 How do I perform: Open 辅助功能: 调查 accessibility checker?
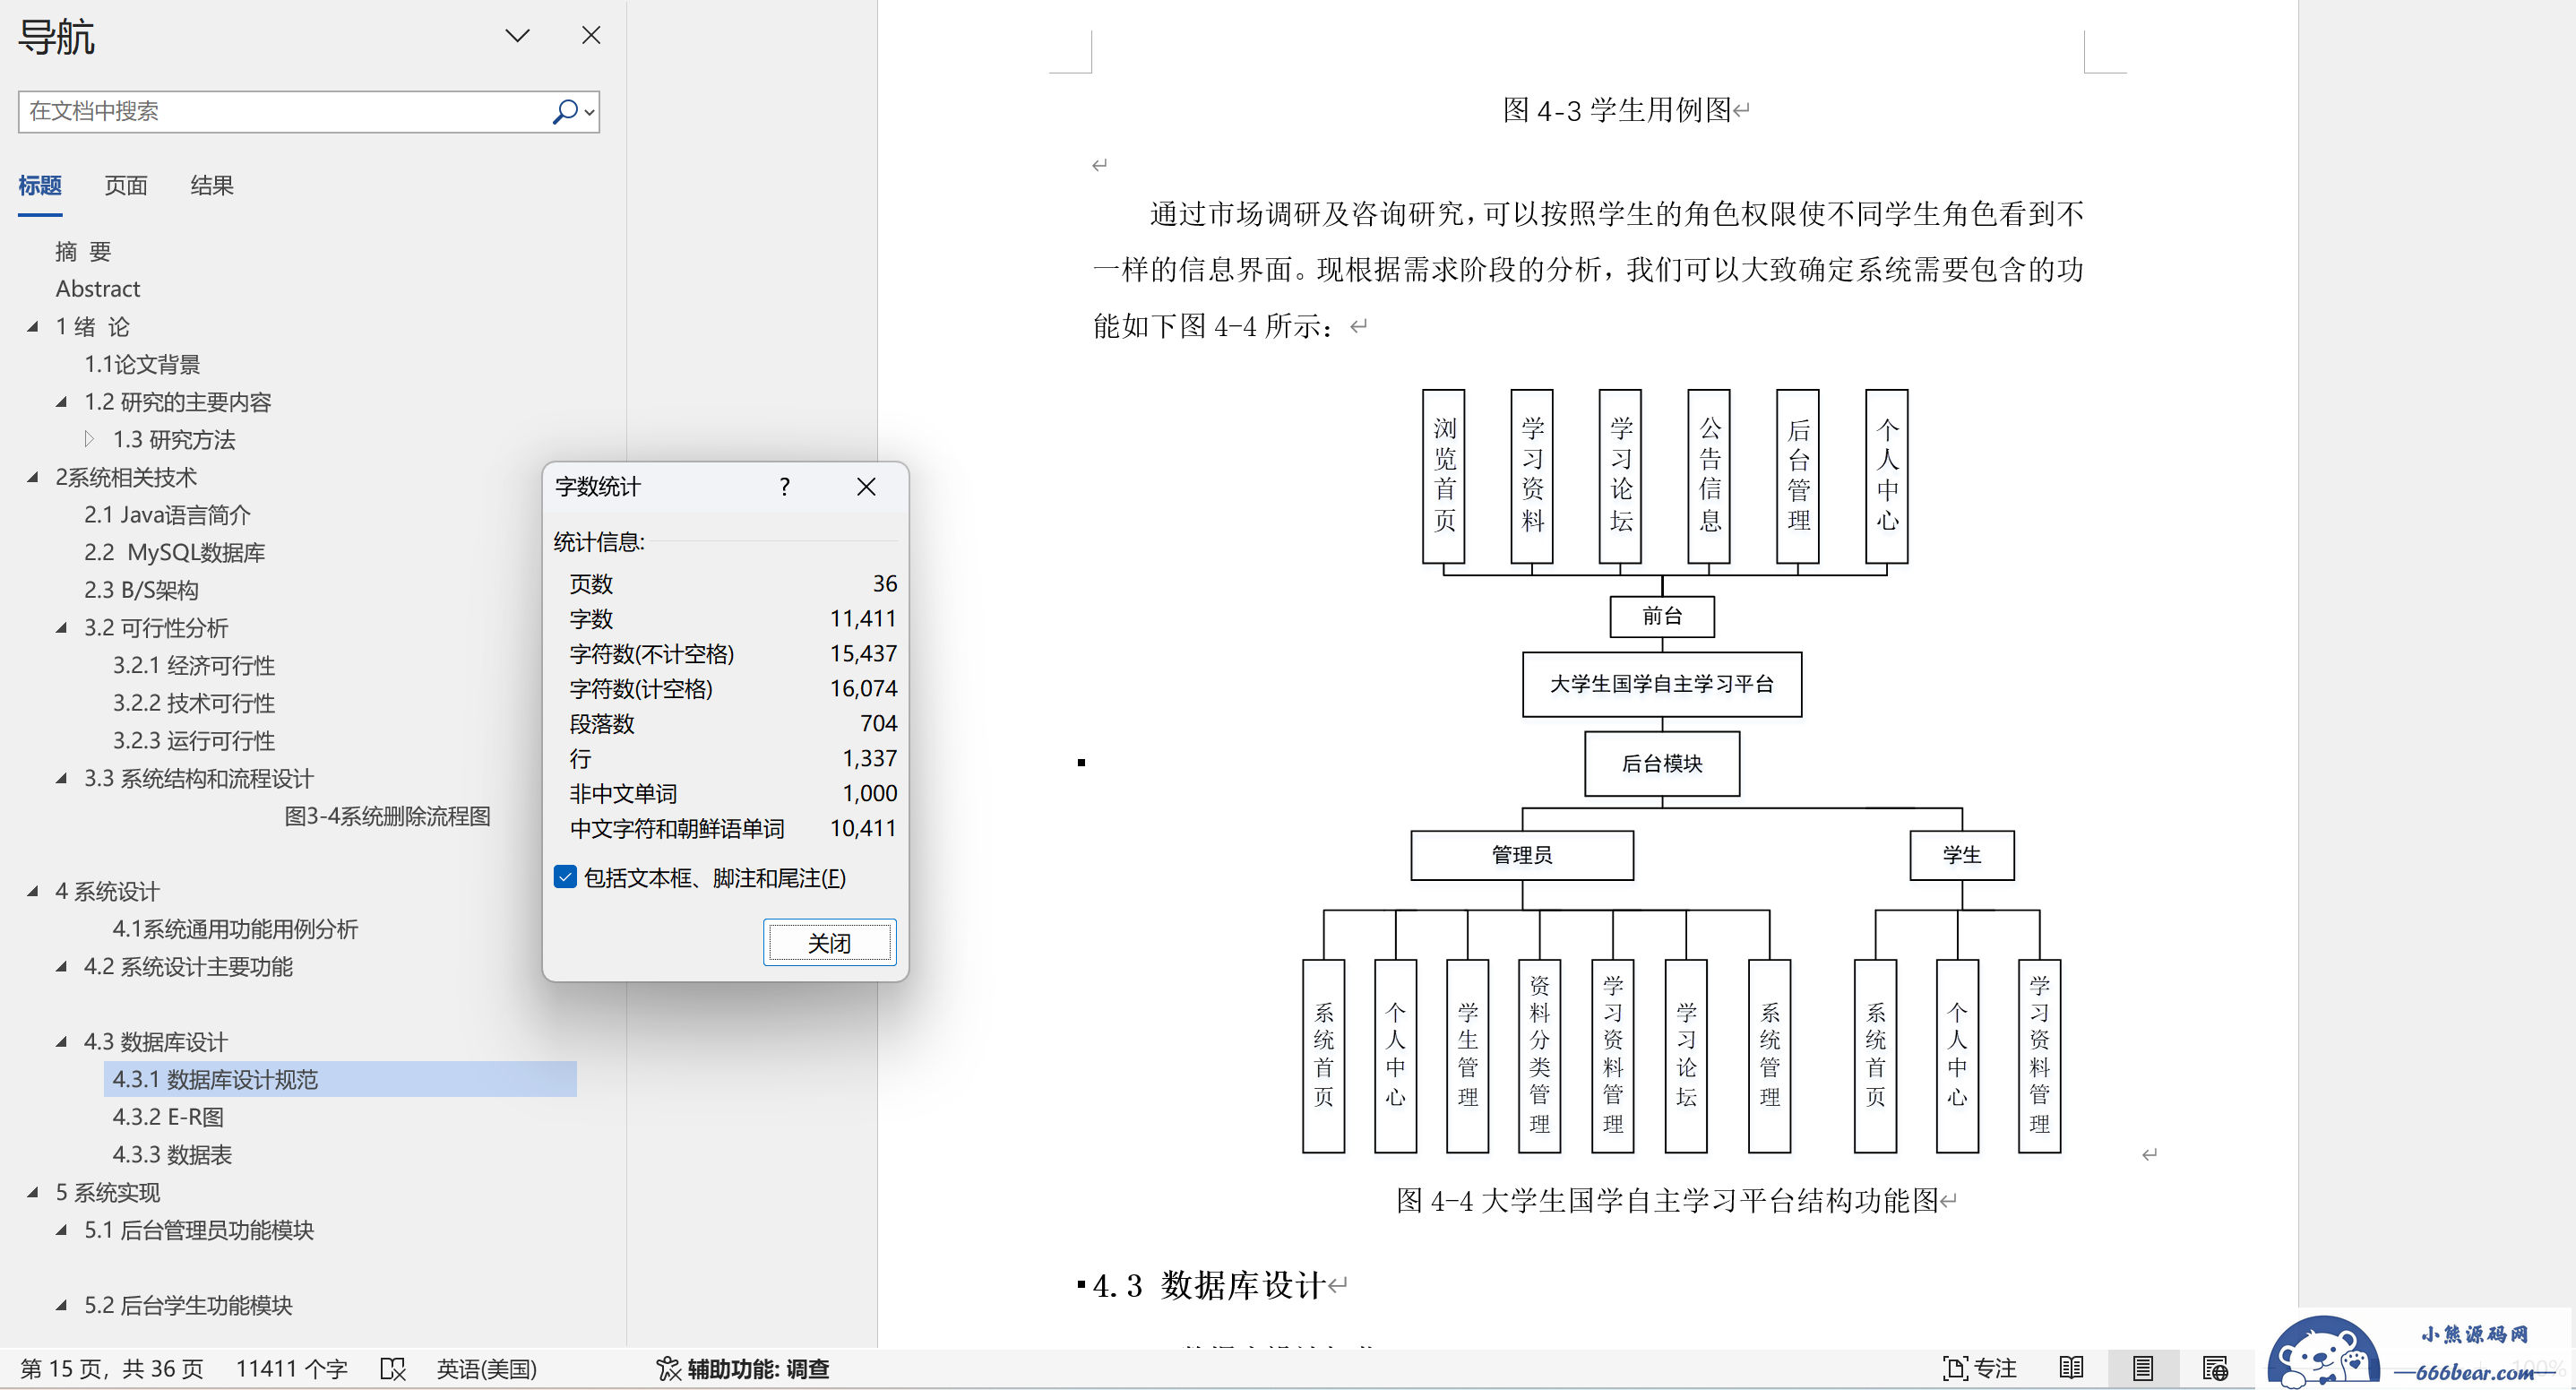(x=742, y=1369)
